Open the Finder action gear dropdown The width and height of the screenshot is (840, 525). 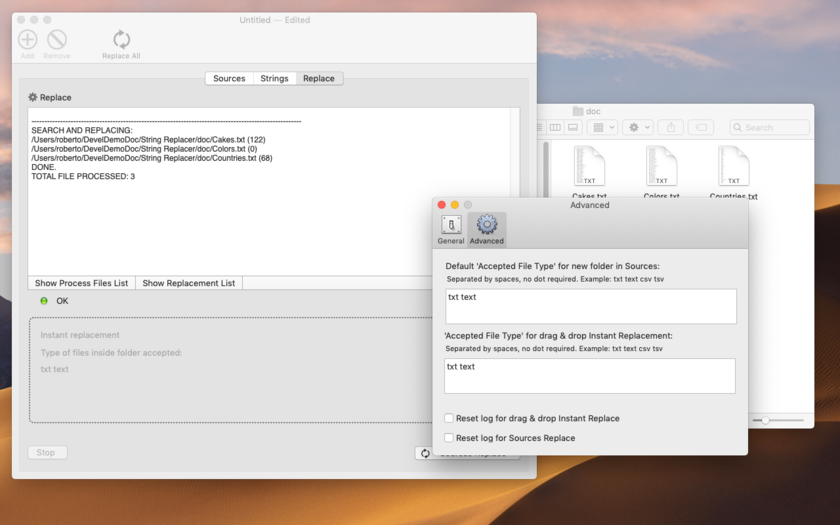coord(637,128)
